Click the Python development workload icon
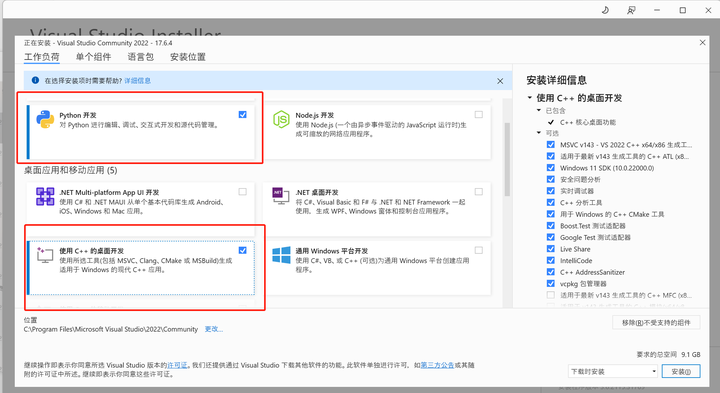720x393 pixels. click(45, 119)
